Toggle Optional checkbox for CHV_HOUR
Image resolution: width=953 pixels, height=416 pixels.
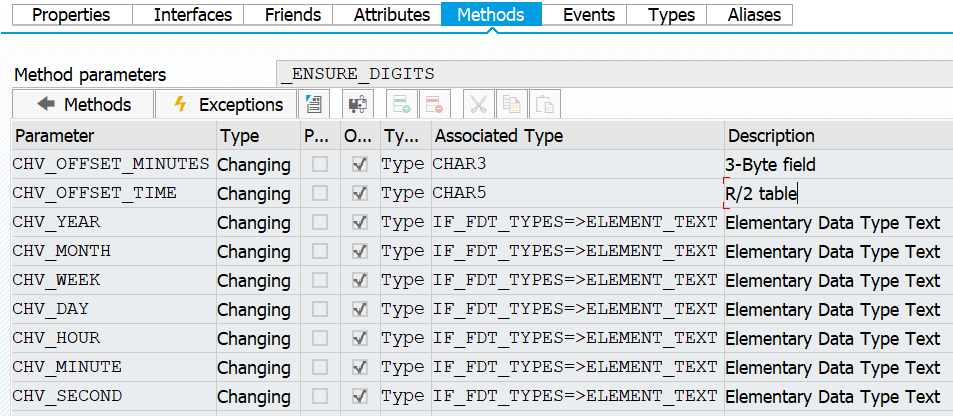pos(360,338)
